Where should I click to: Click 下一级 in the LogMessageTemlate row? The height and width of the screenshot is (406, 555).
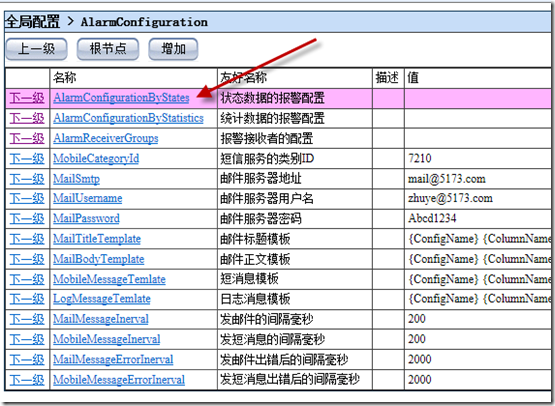[x=27, y=299]
